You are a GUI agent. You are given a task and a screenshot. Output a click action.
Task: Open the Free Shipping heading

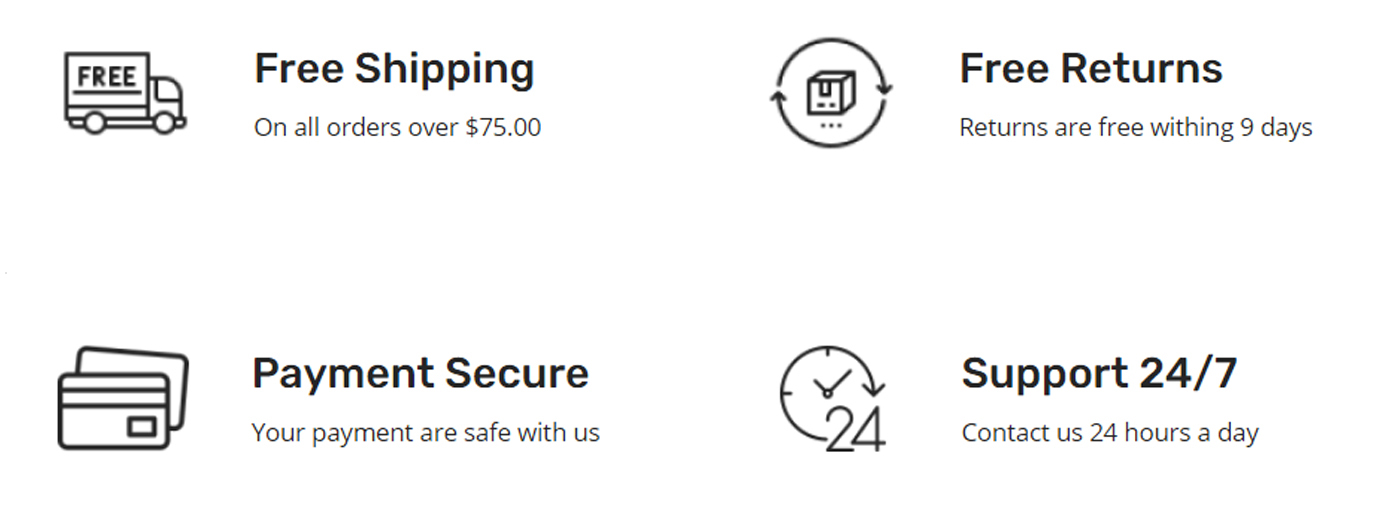pyautogui.click(x=394, y=69)
